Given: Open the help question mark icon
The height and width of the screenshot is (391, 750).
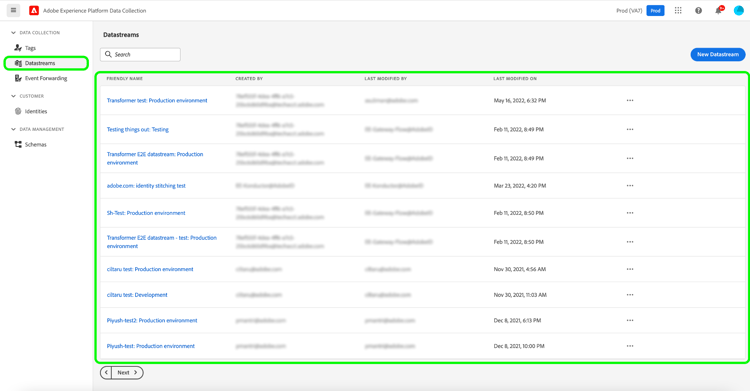Looking at the screenshot, I should [698, 11].
